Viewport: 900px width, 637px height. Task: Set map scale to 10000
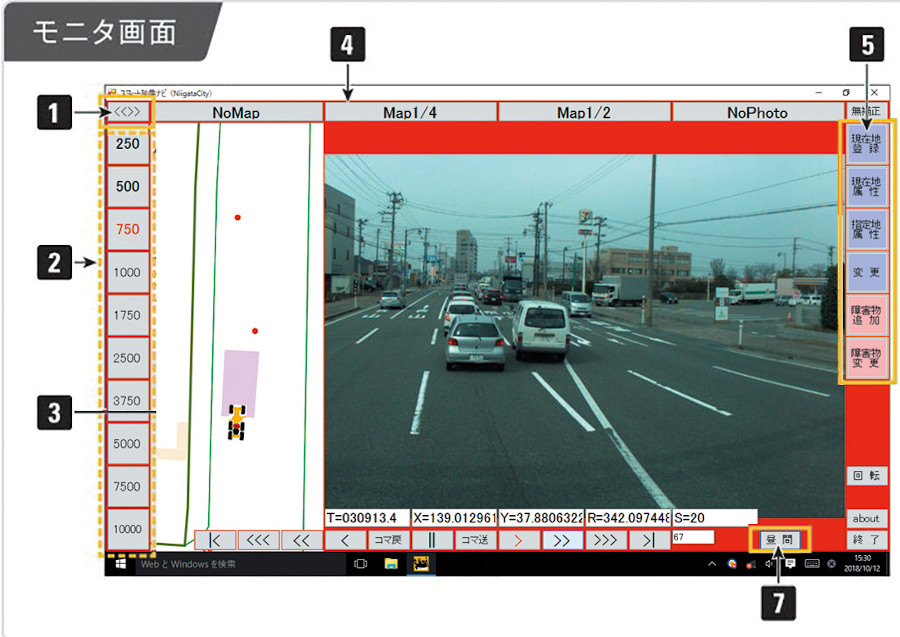point(128,529)
